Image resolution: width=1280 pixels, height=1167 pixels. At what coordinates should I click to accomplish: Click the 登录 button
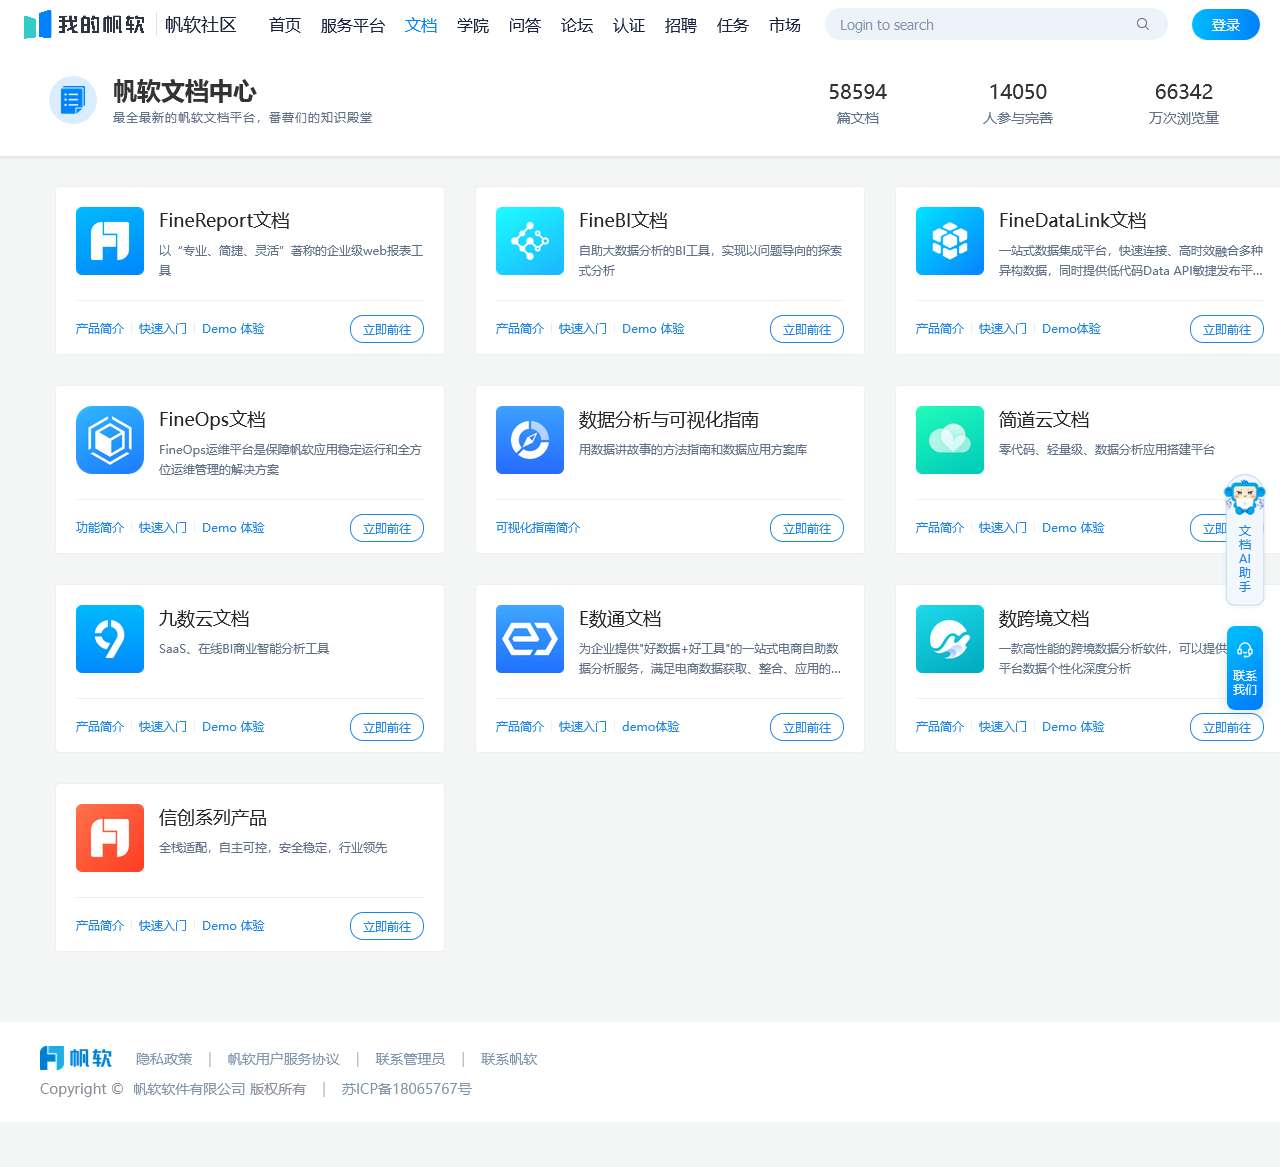tap(1226, 25)
